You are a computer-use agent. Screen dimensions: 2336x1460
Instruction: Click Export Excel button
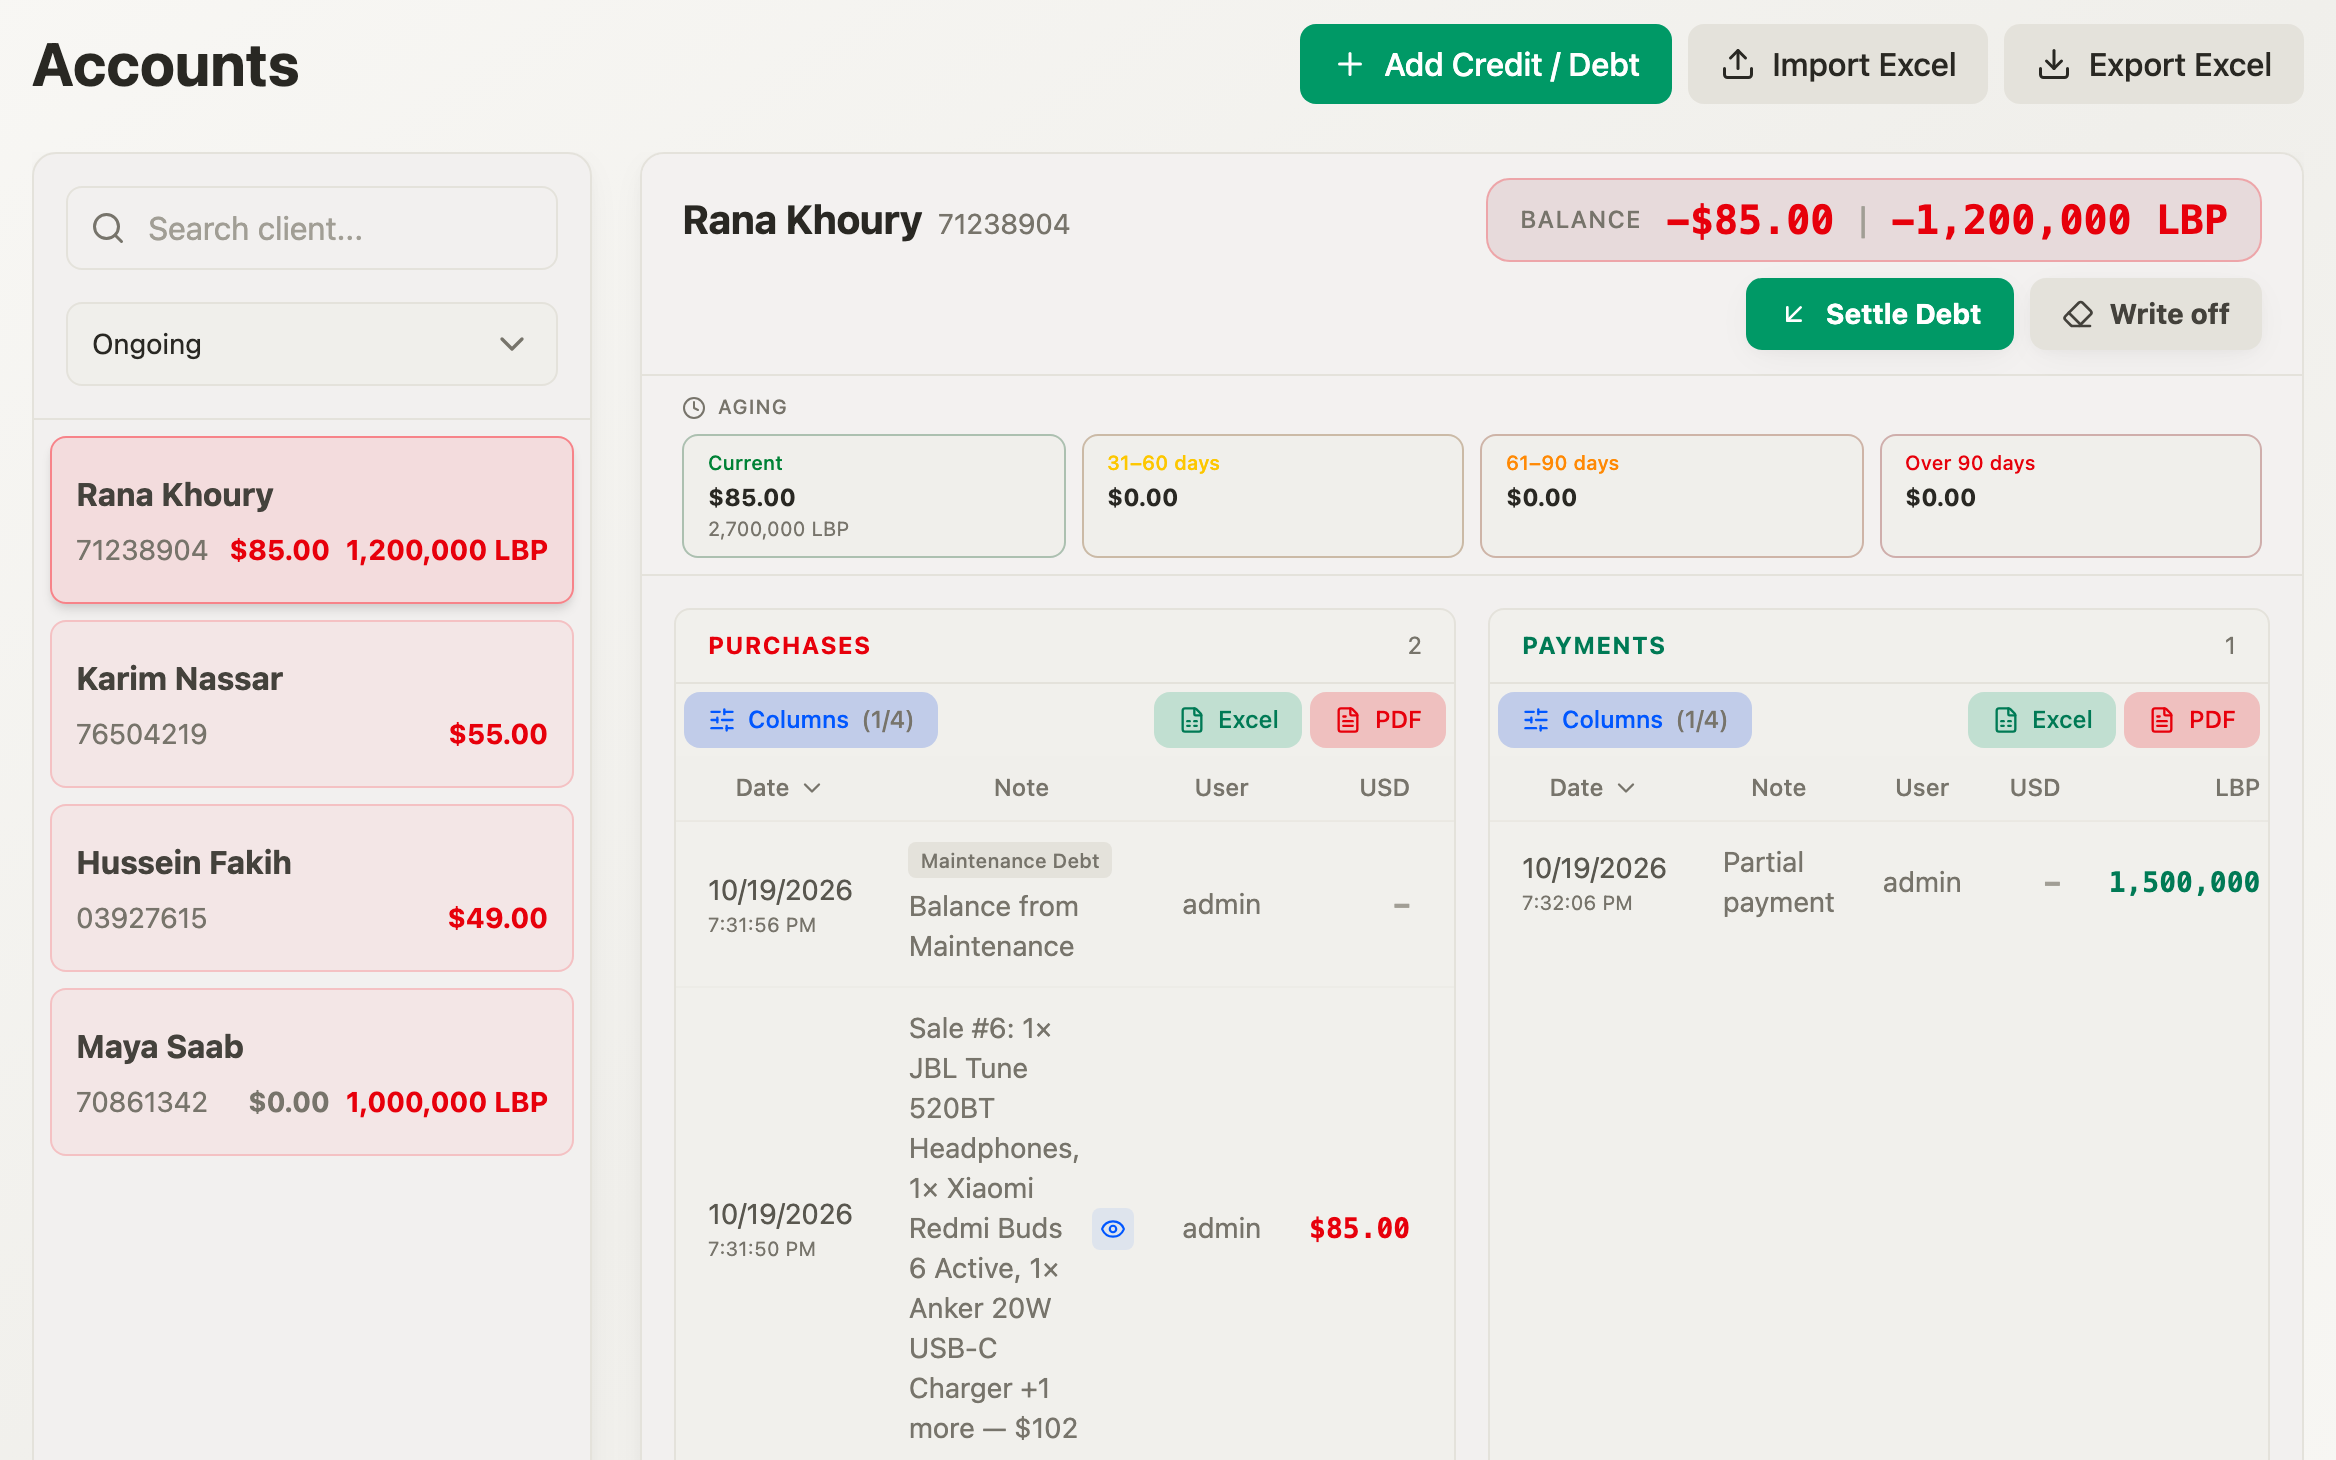[2154, 65]
